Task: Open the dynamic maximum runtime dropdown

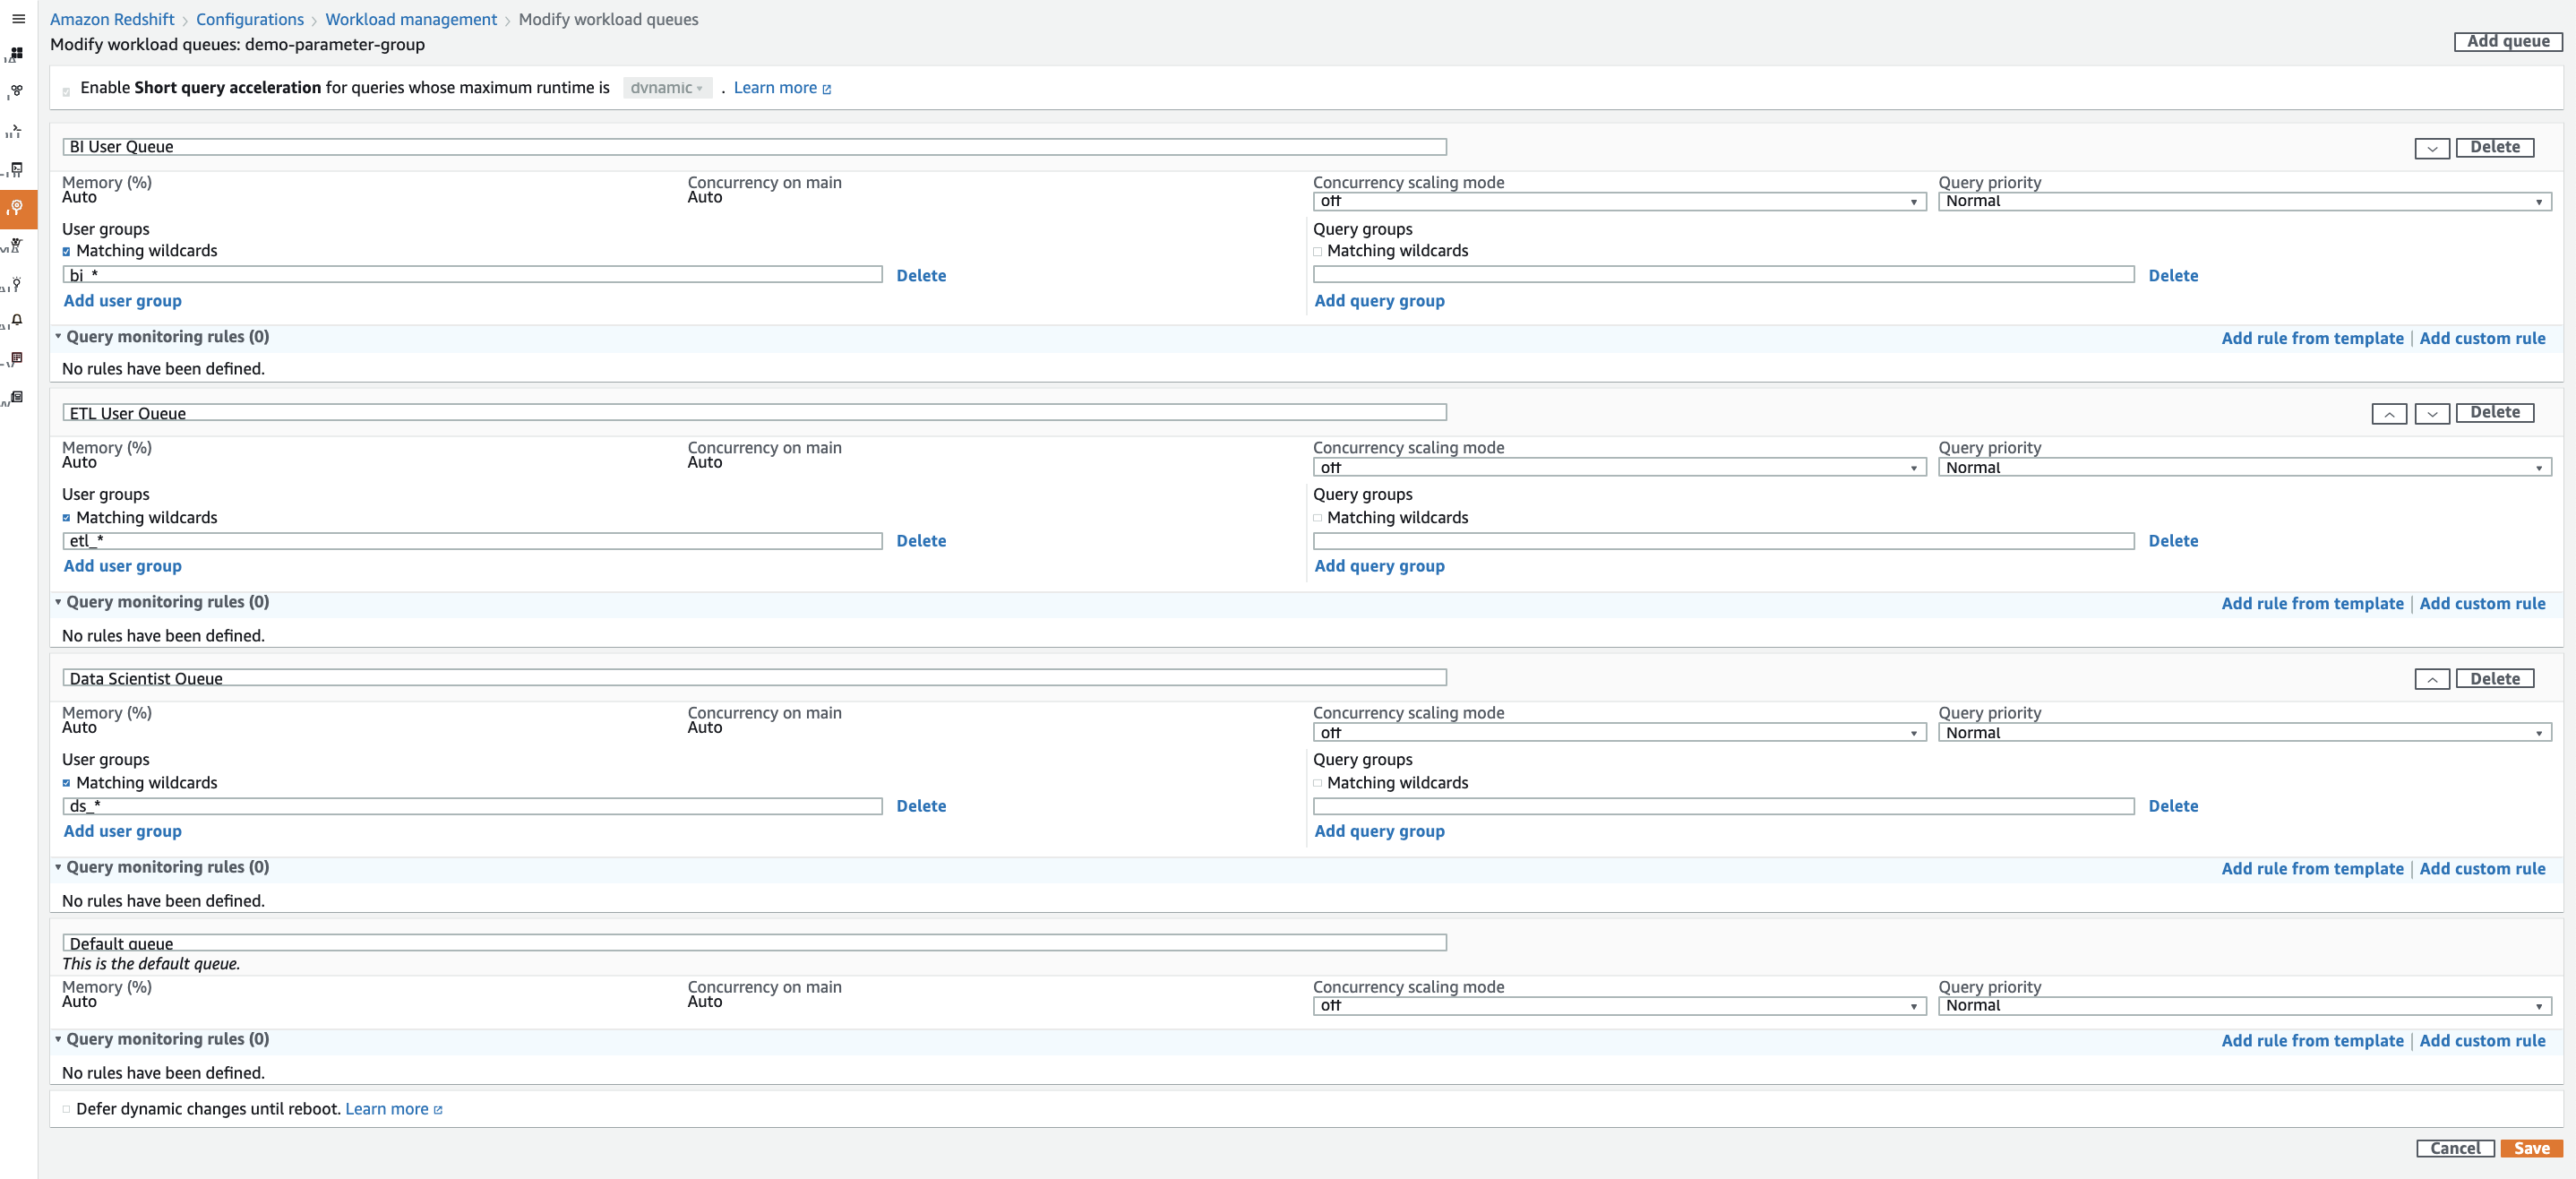Action: click(x=667, y=88)
